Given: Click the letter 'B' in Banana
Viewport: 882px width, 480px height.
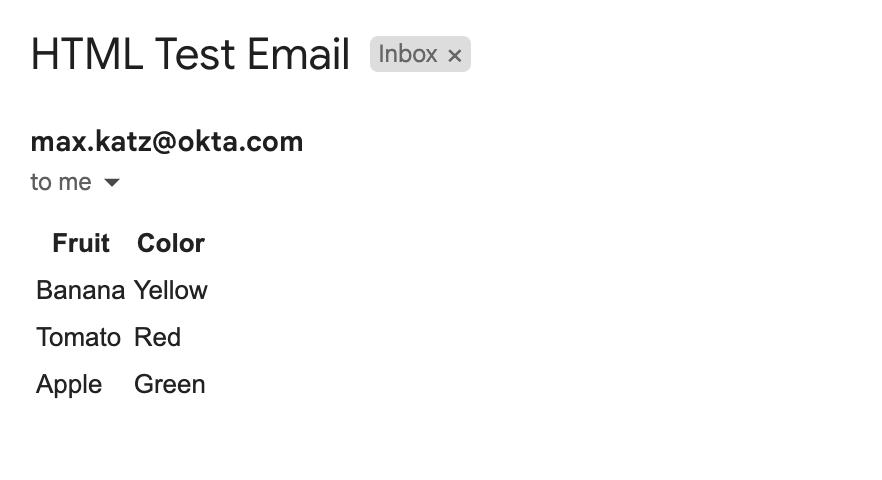Looking at the screenshot, I should pyautogui.click(x=43, y=290).
